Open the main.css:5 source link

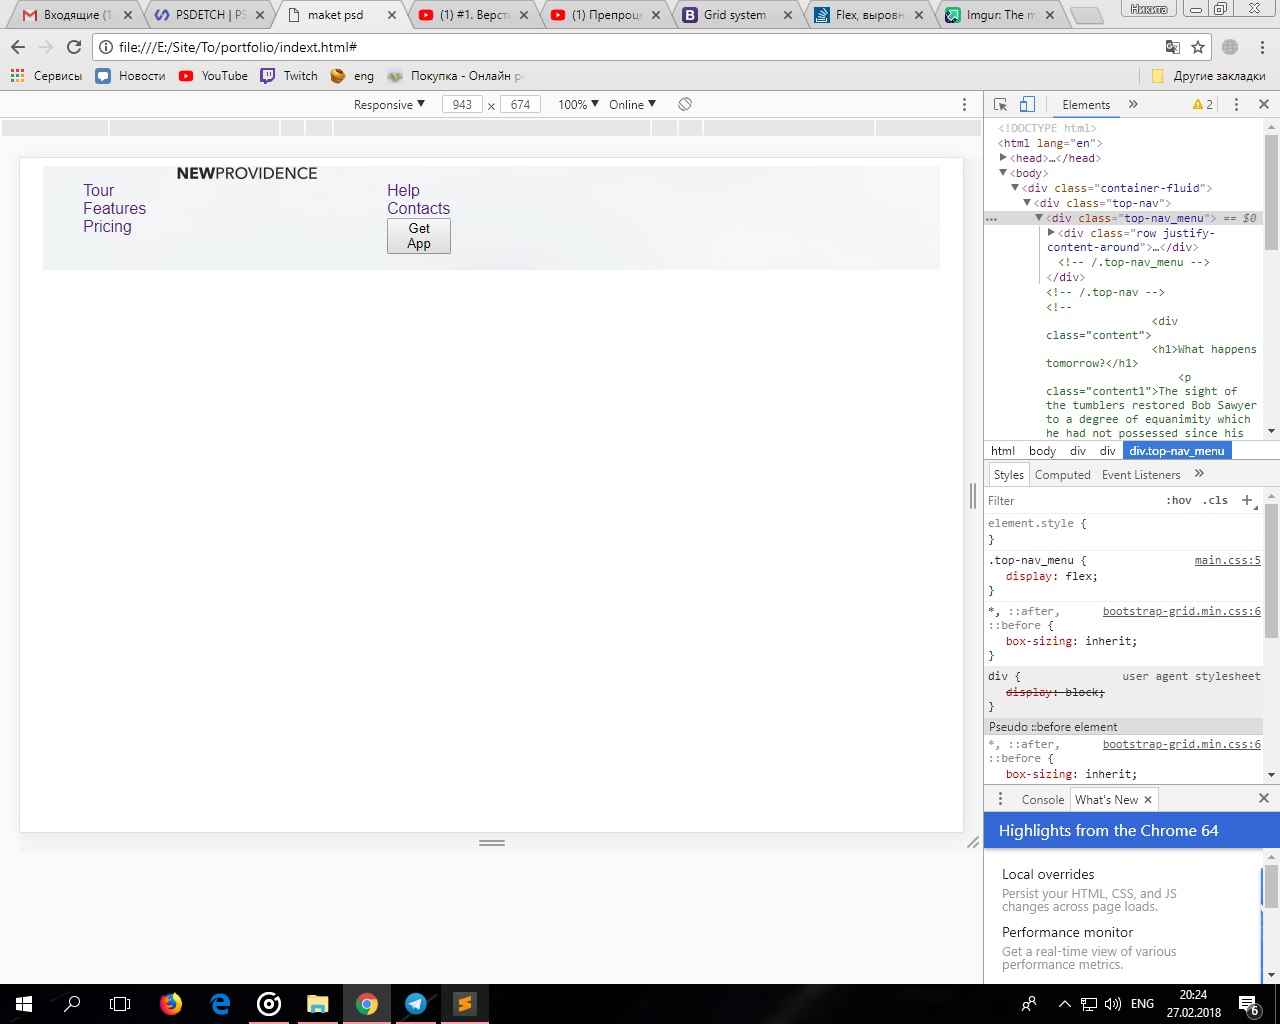click(x=1227, y=560)
